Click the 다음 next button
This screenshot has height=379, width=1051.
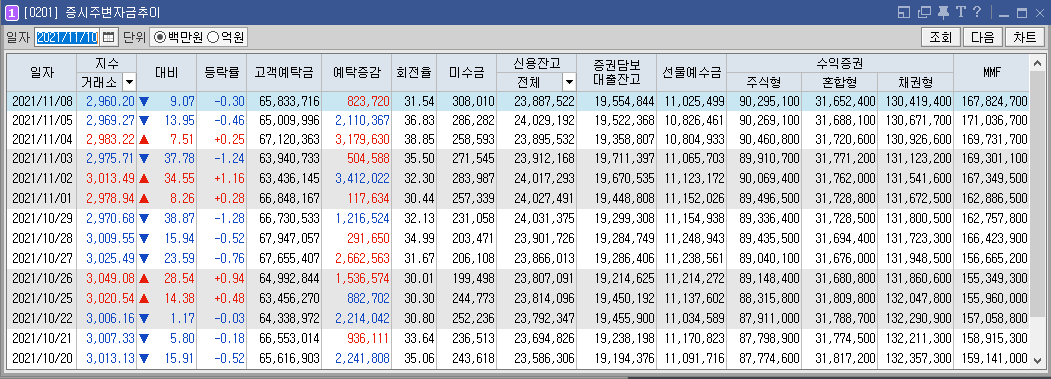point(983,37)
